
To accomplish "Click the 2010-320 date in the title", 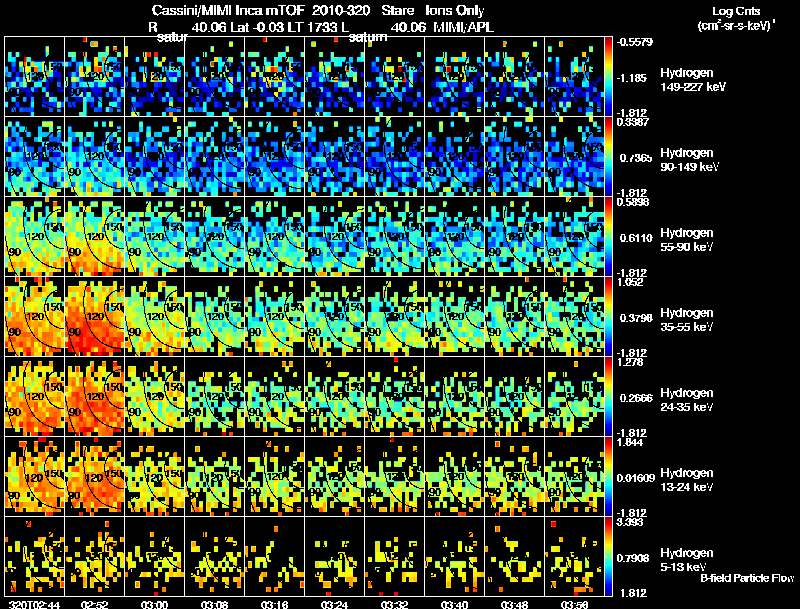I will 341,10.
